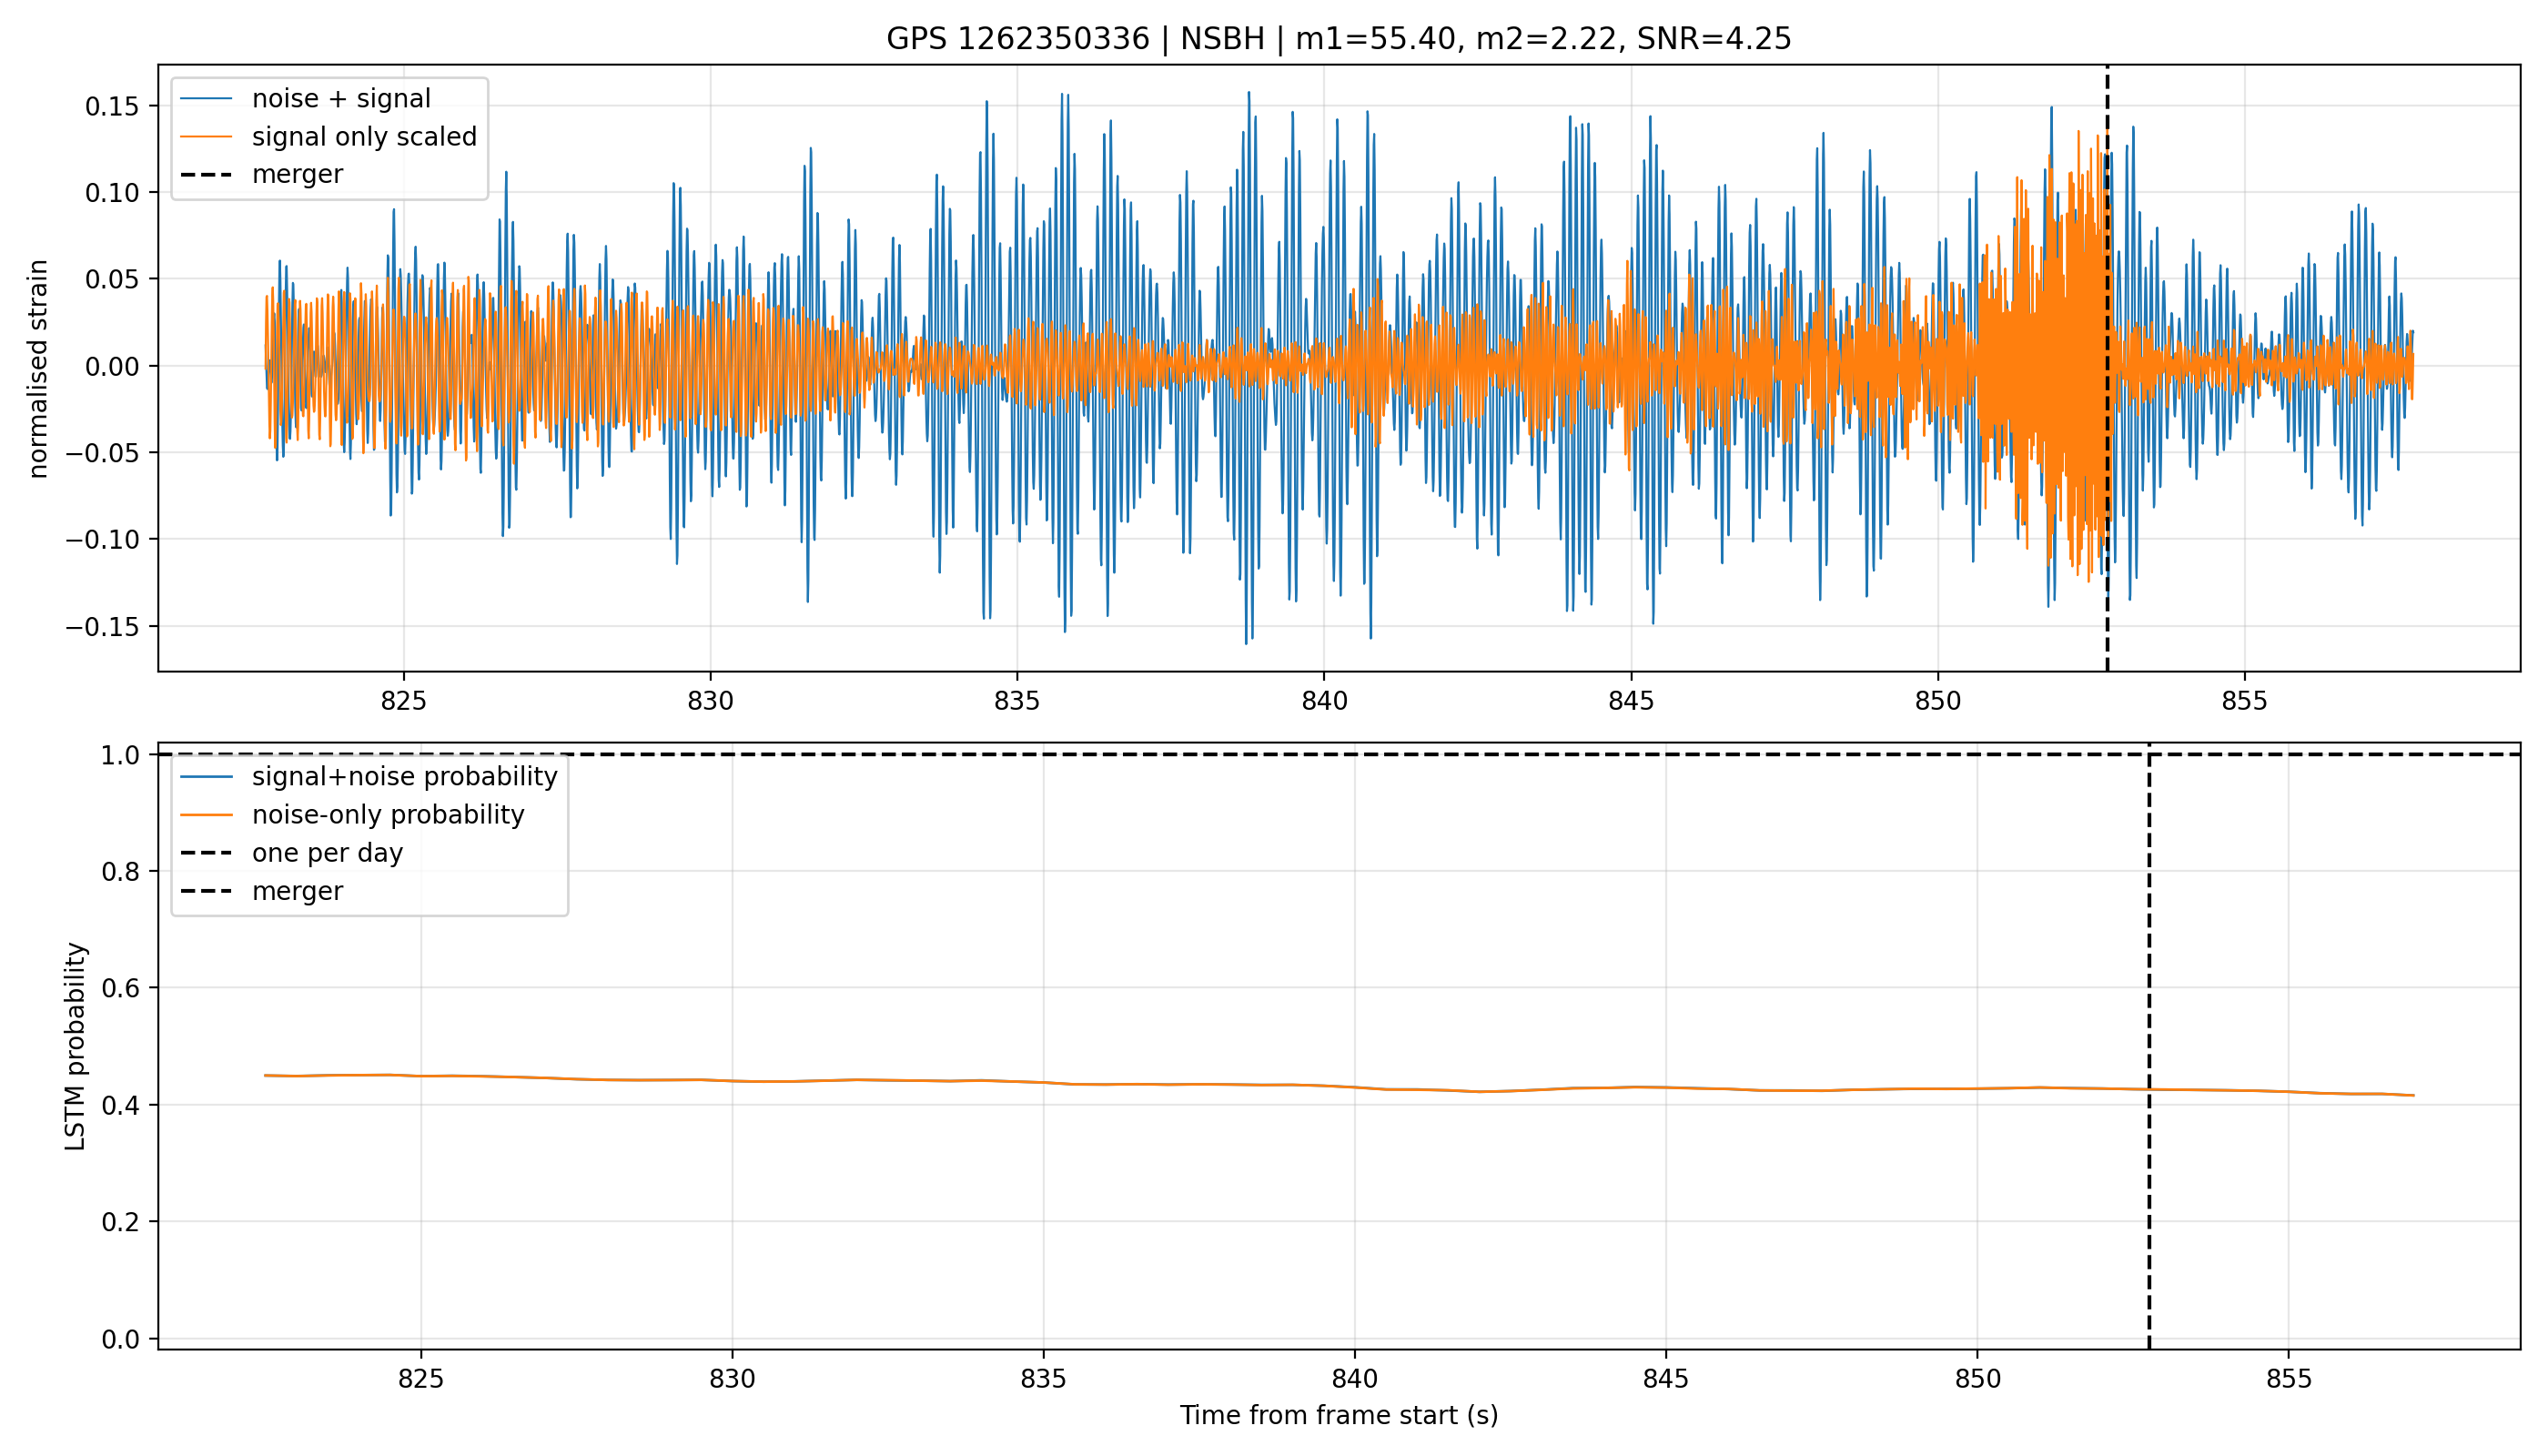Click the 0.6 tick on probability axis
Viewport: 2548px width, 1456px height.
pyautogui.click(x=120, y=988)
